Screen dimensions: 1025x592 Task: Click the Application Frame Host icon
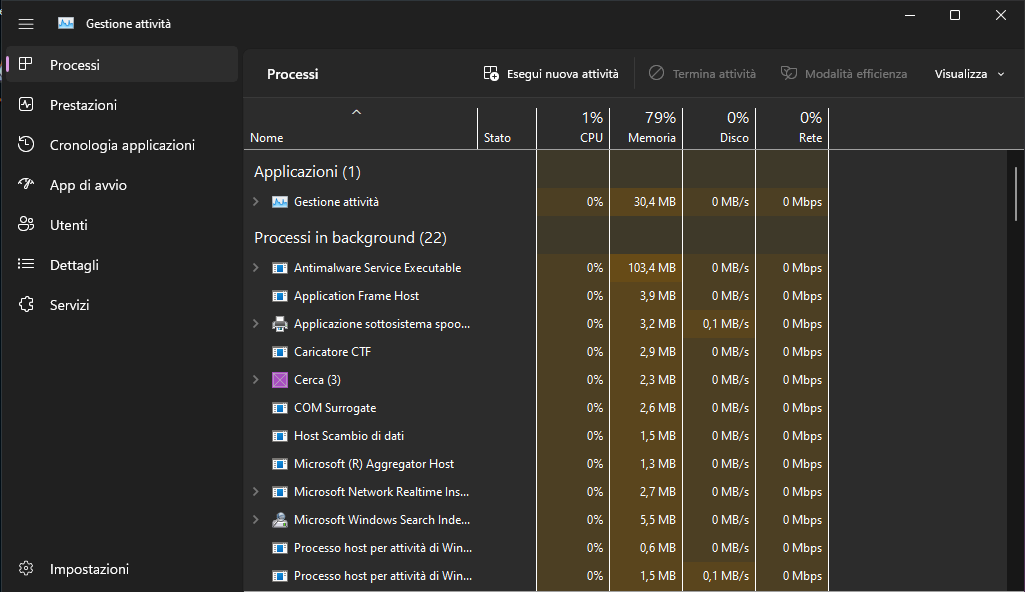click(280, 296)
